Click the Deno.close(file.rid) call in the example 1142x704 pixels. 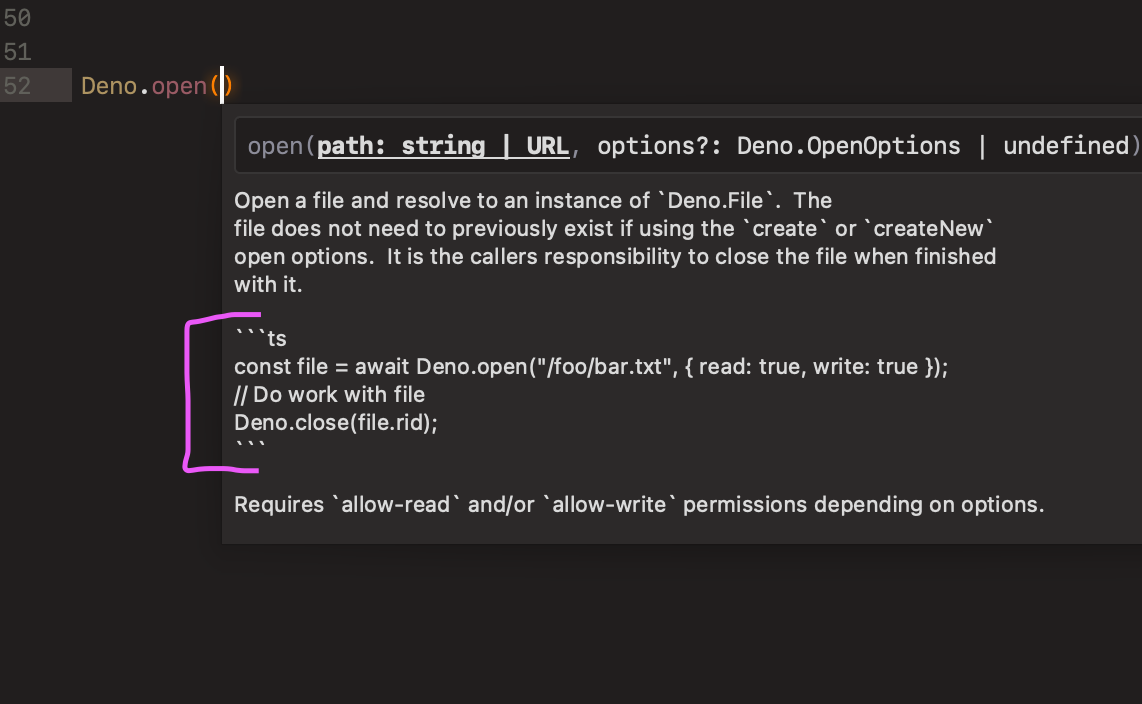pyautogui.click(x=334, y=422)
